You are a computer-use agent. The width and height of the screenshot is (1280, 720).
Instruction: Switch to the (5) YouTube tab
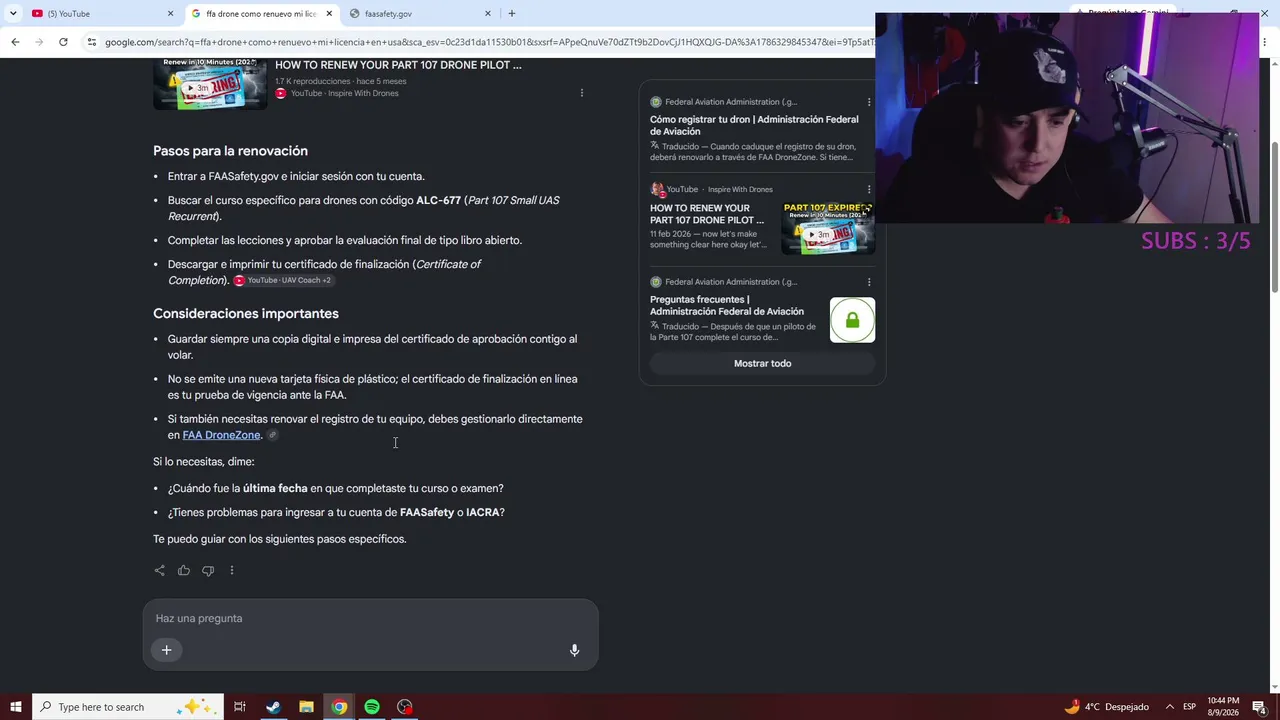(100, 13)
